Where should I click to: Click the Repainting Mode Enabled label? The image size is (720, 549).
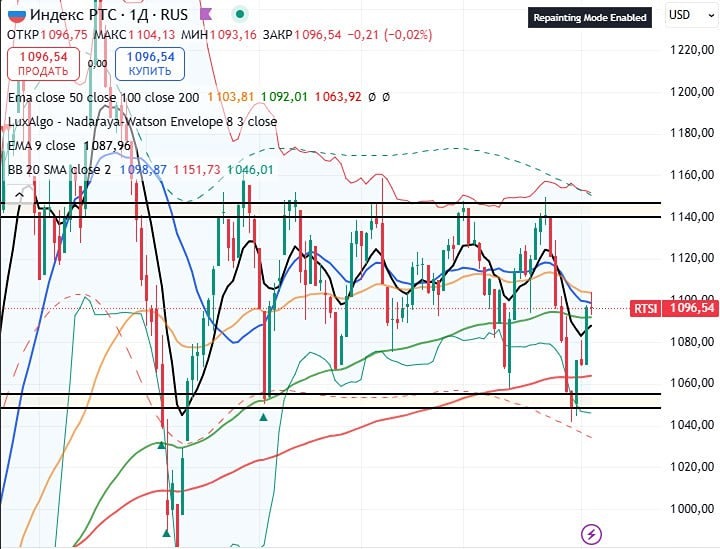pos(590,18)
